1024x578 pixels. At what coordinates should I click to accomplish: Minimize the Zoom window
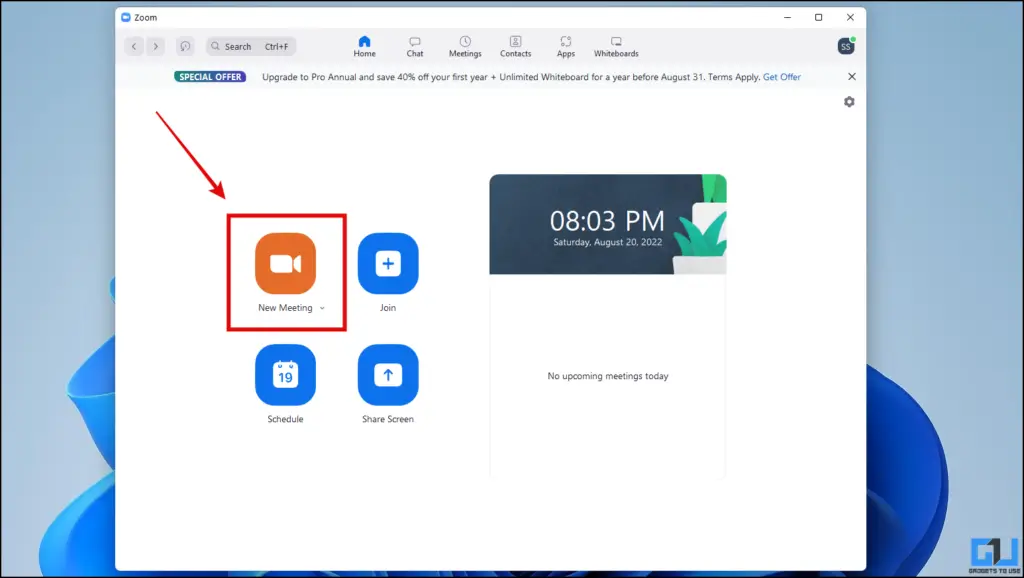click(788, 18)
